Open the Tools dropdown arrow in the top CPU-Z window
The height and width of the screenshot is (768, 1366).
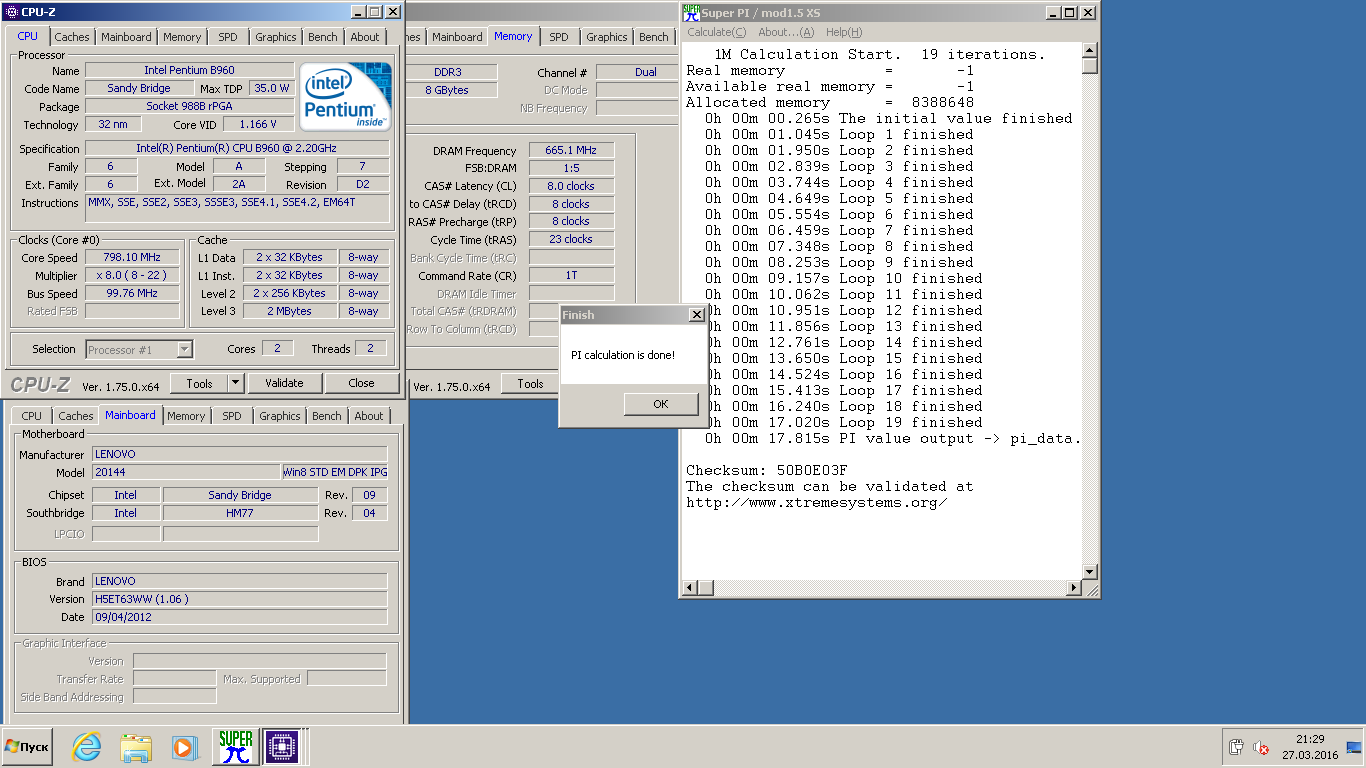pos(236,383)
